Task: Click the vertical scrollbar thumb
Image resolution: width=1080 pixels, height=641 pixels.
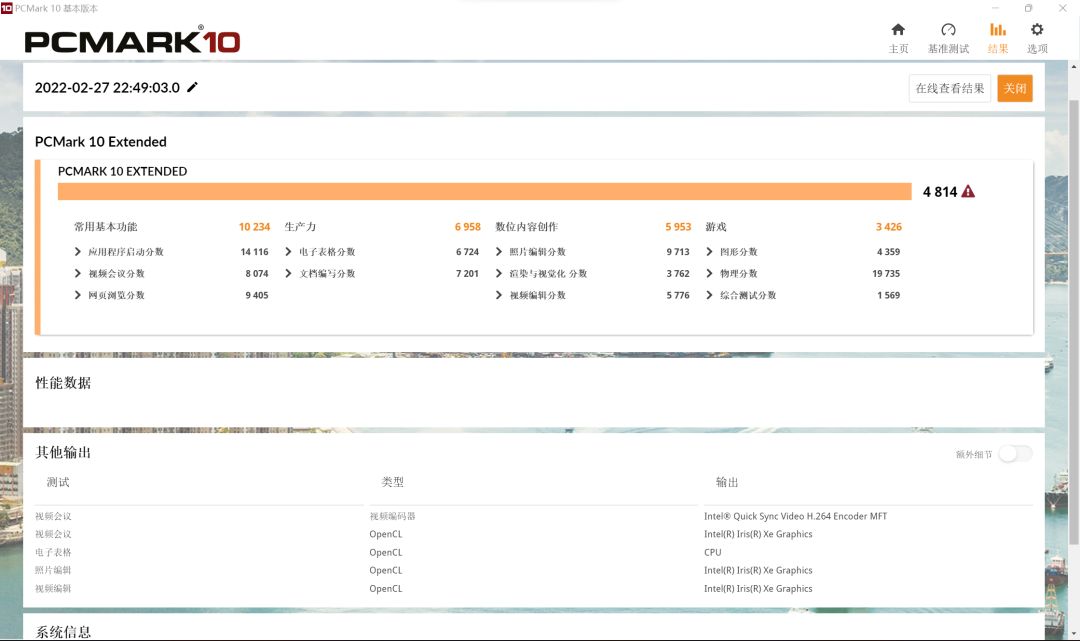Action: click(x=1074, y=320)
